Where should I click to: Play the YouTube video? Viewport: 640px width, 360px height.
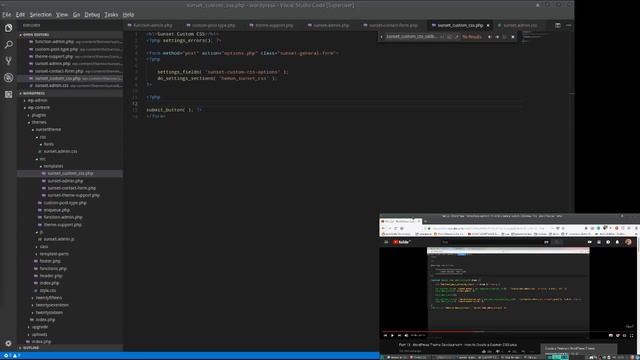pos(392,336)
